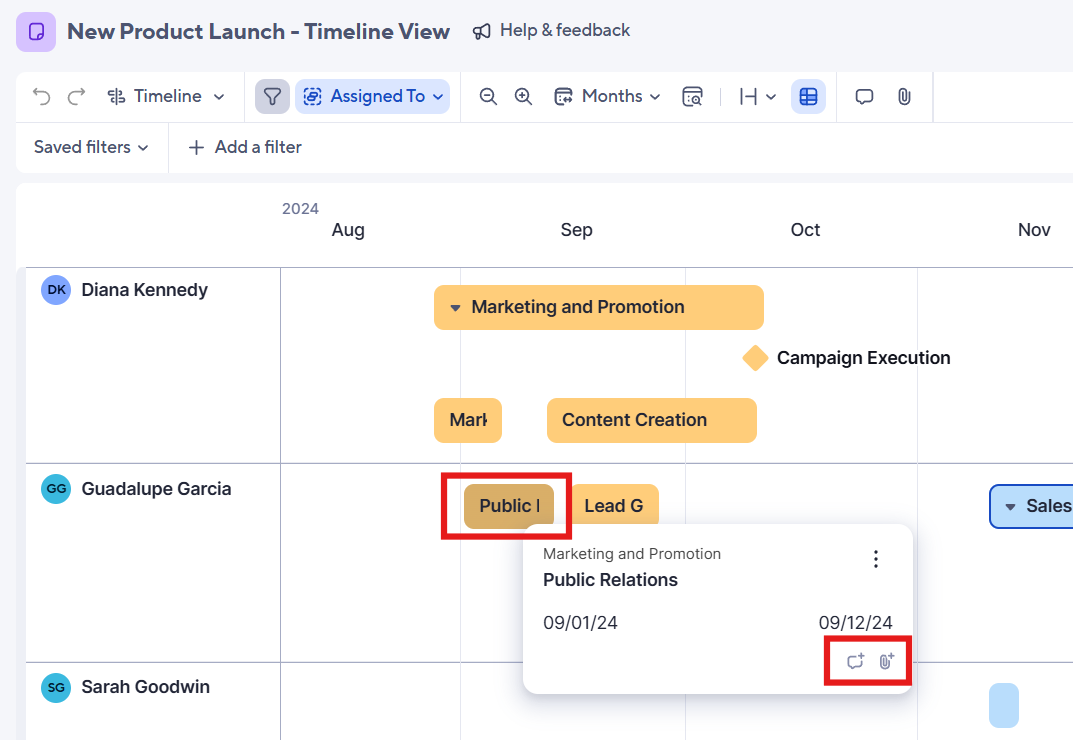Toggle the grid panel view button
1073x740 pixels.
pos(808,96)
